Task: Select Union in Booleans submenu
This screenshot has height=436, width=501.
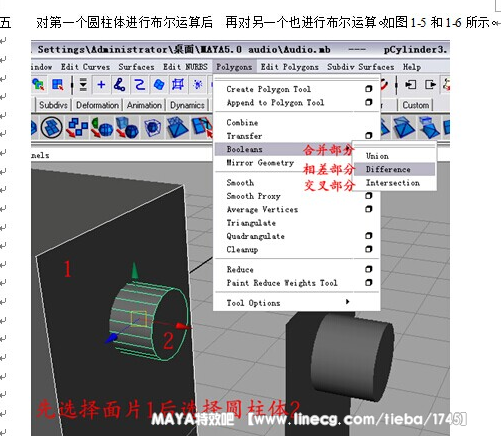Action: 377,156
